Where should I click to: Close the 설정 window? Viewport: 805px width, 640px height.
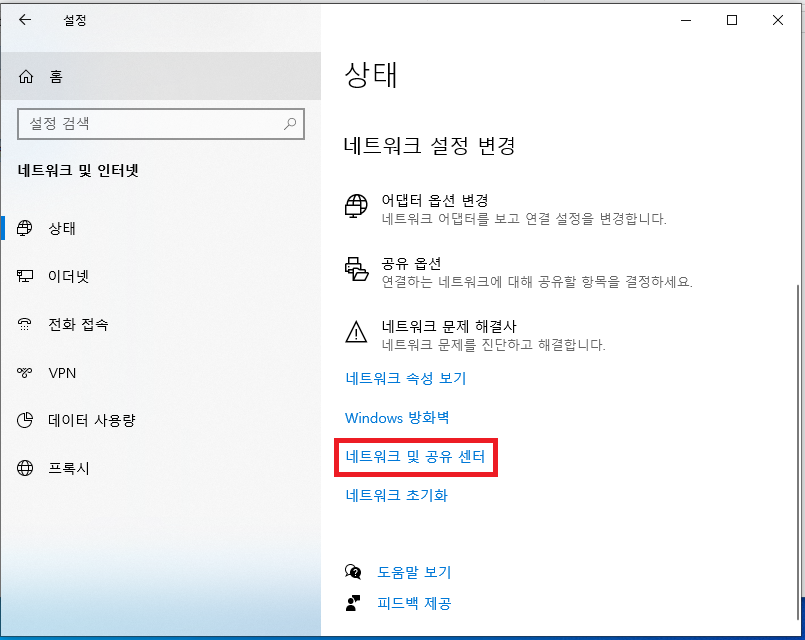778,20
